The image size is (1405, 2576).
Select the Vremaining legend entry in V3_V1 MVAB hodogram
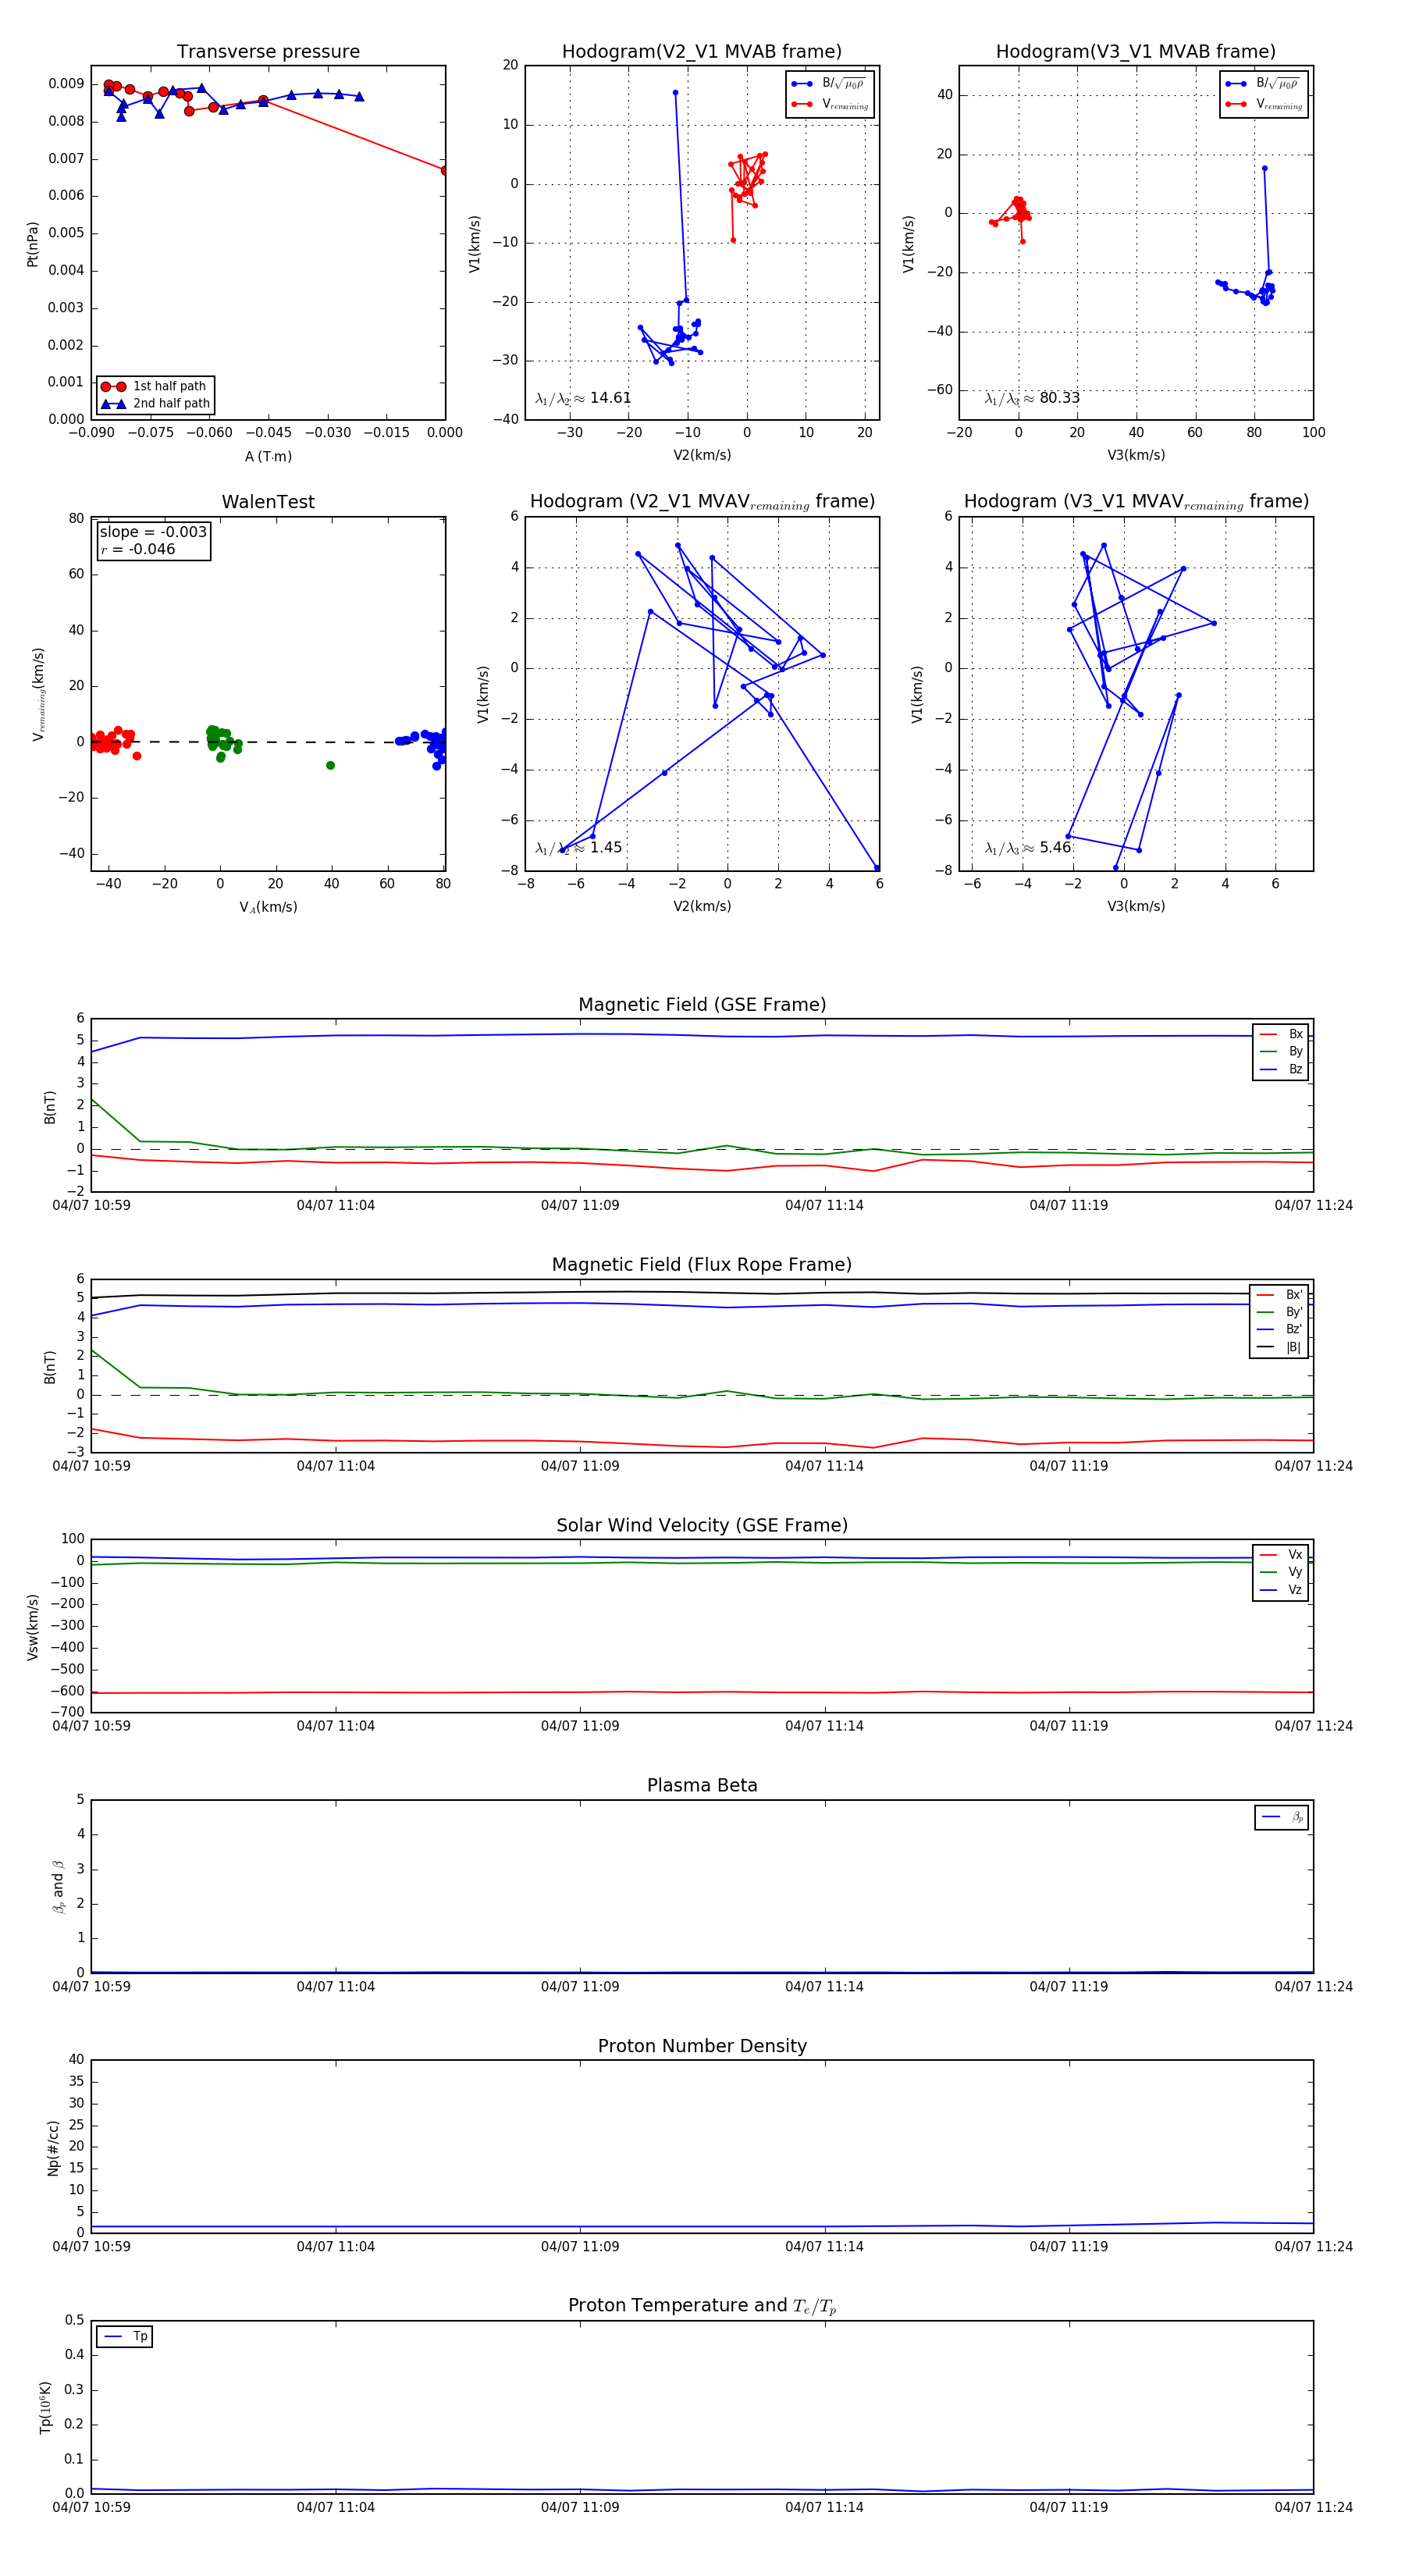tap(1263, 104)
